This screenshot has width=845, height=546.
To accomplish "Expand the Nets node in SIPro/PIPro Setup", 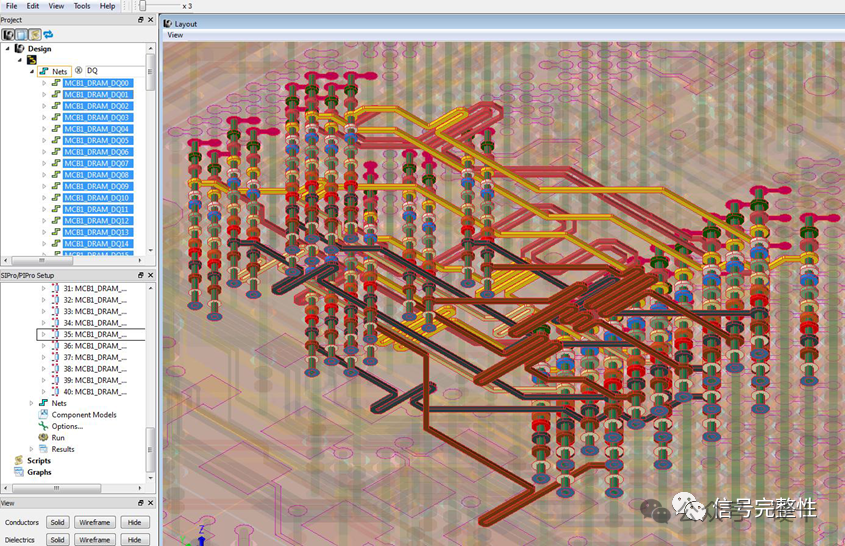I will [31, 403].
